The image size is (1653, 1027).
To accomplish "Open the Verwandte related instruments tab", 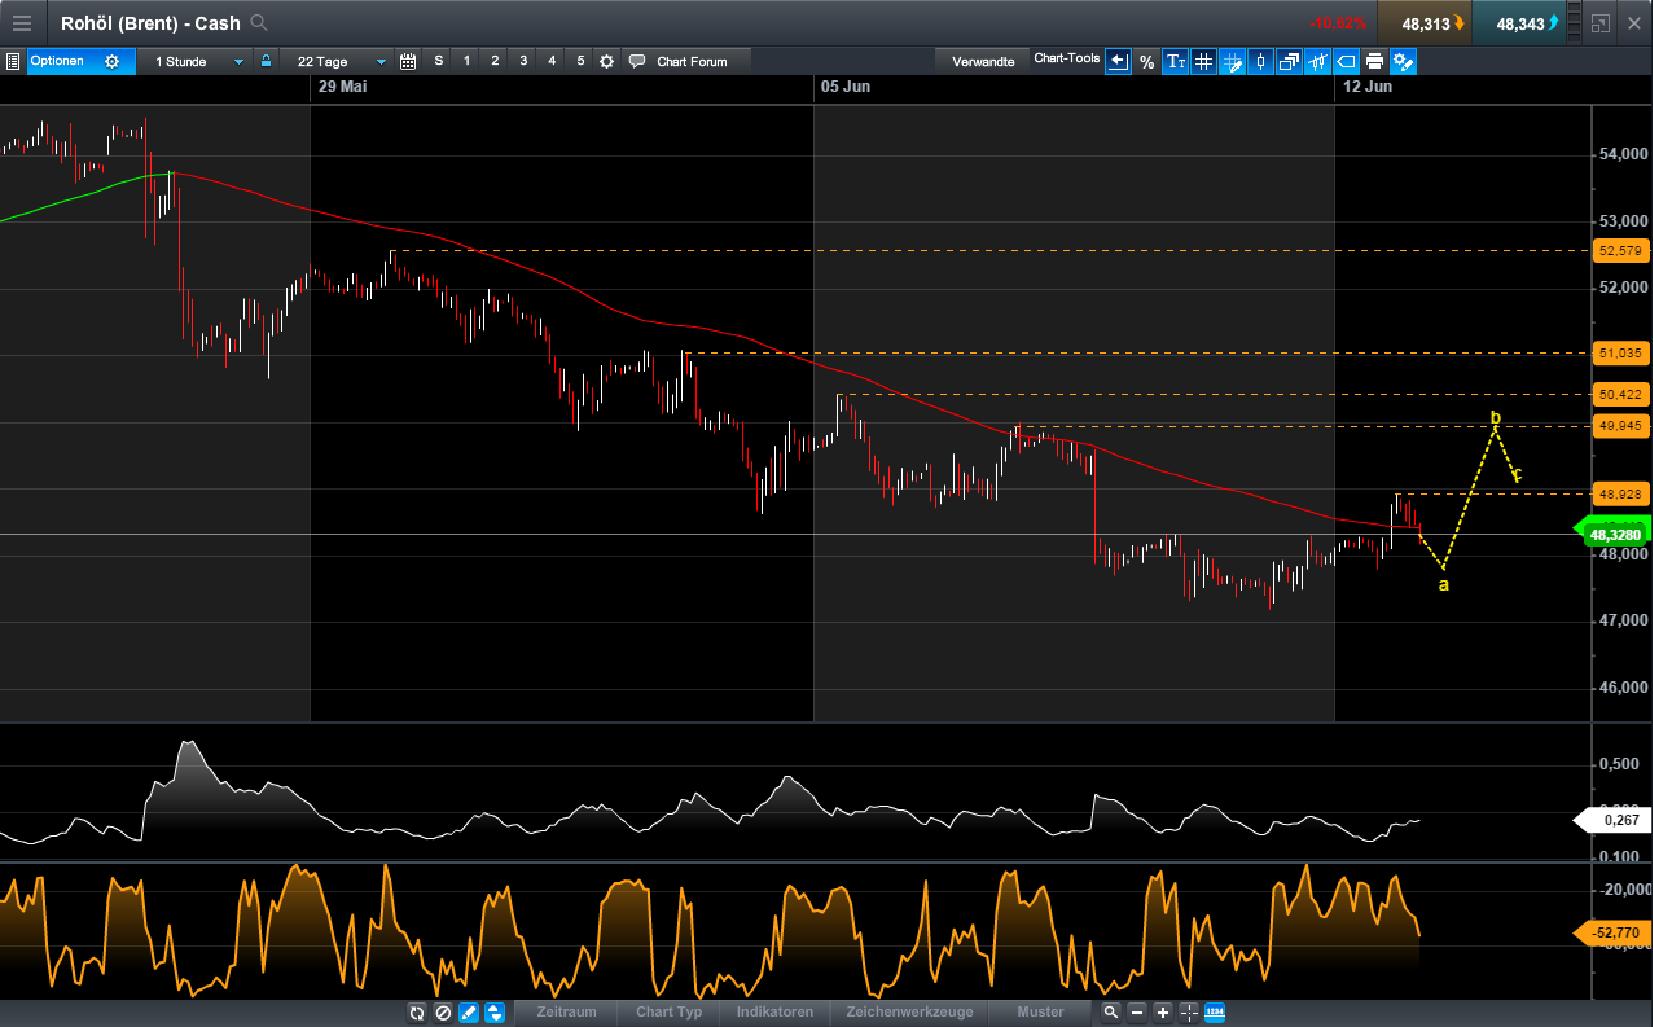I will coord(983,62).
